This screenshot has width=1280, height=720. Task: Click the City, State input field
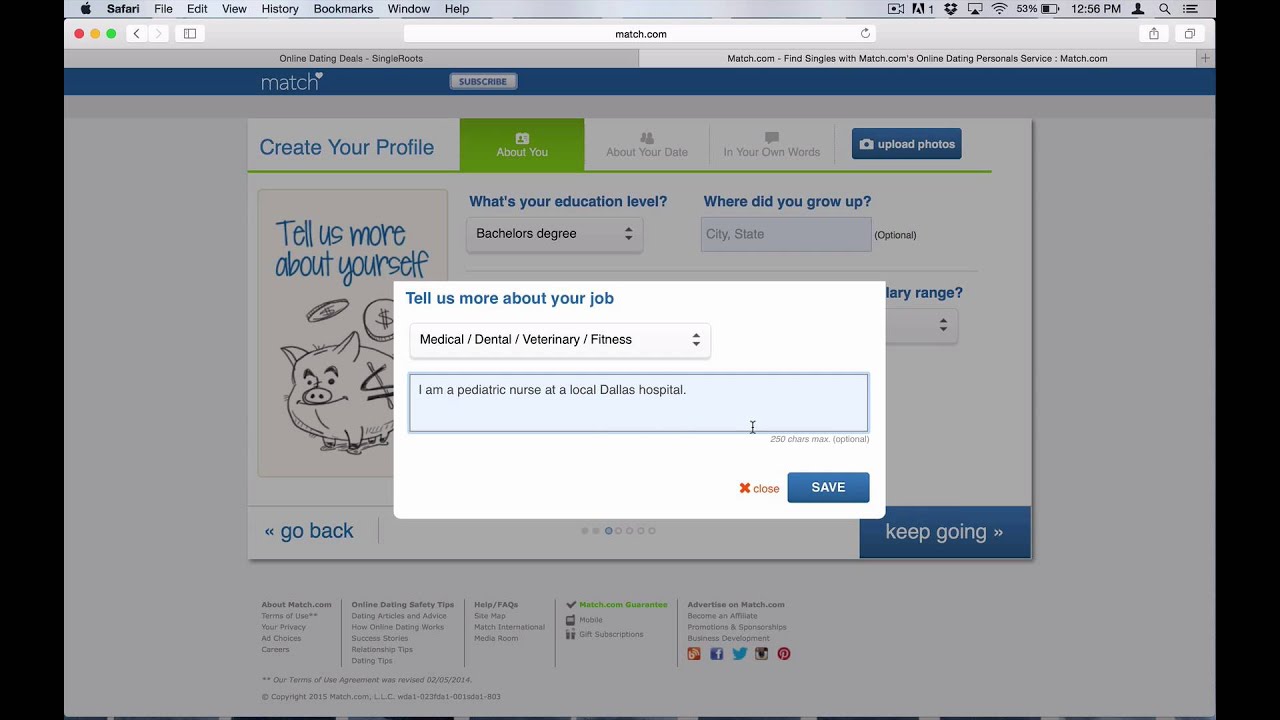pyautogui.click(x=786, y=234)
